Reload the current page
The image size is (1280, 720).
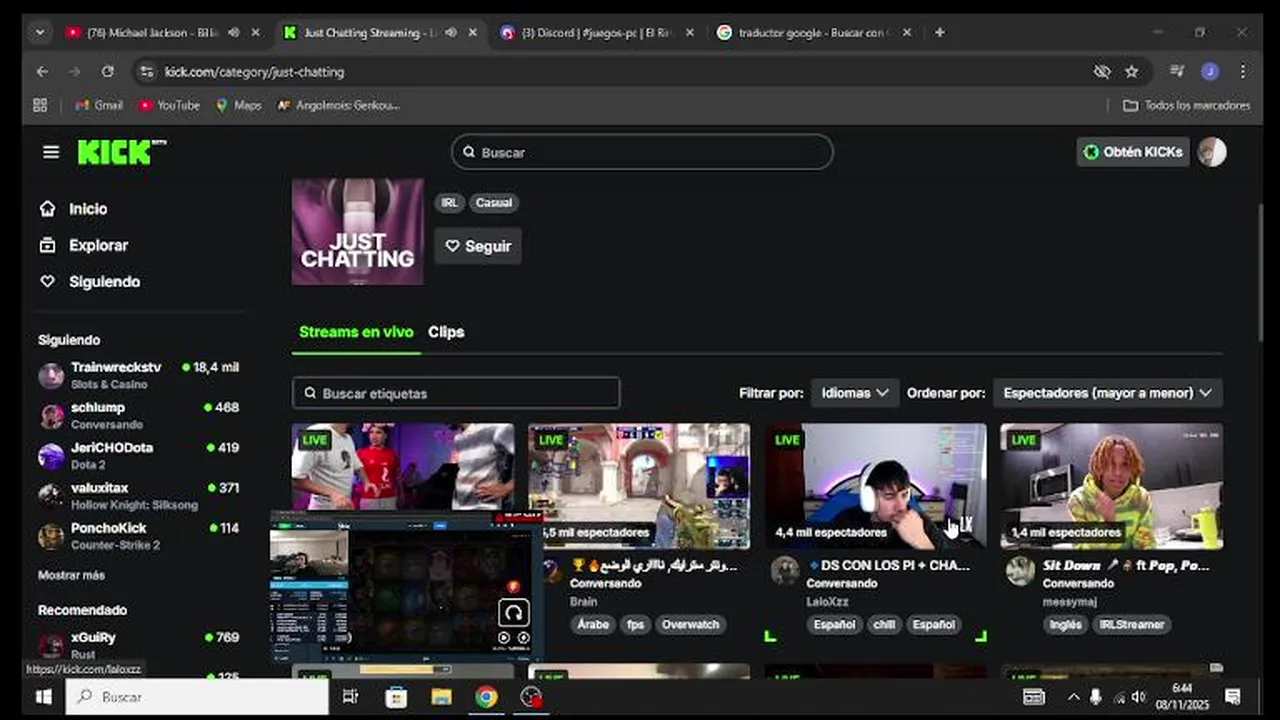pyautogui.click(x=107, y=72)
